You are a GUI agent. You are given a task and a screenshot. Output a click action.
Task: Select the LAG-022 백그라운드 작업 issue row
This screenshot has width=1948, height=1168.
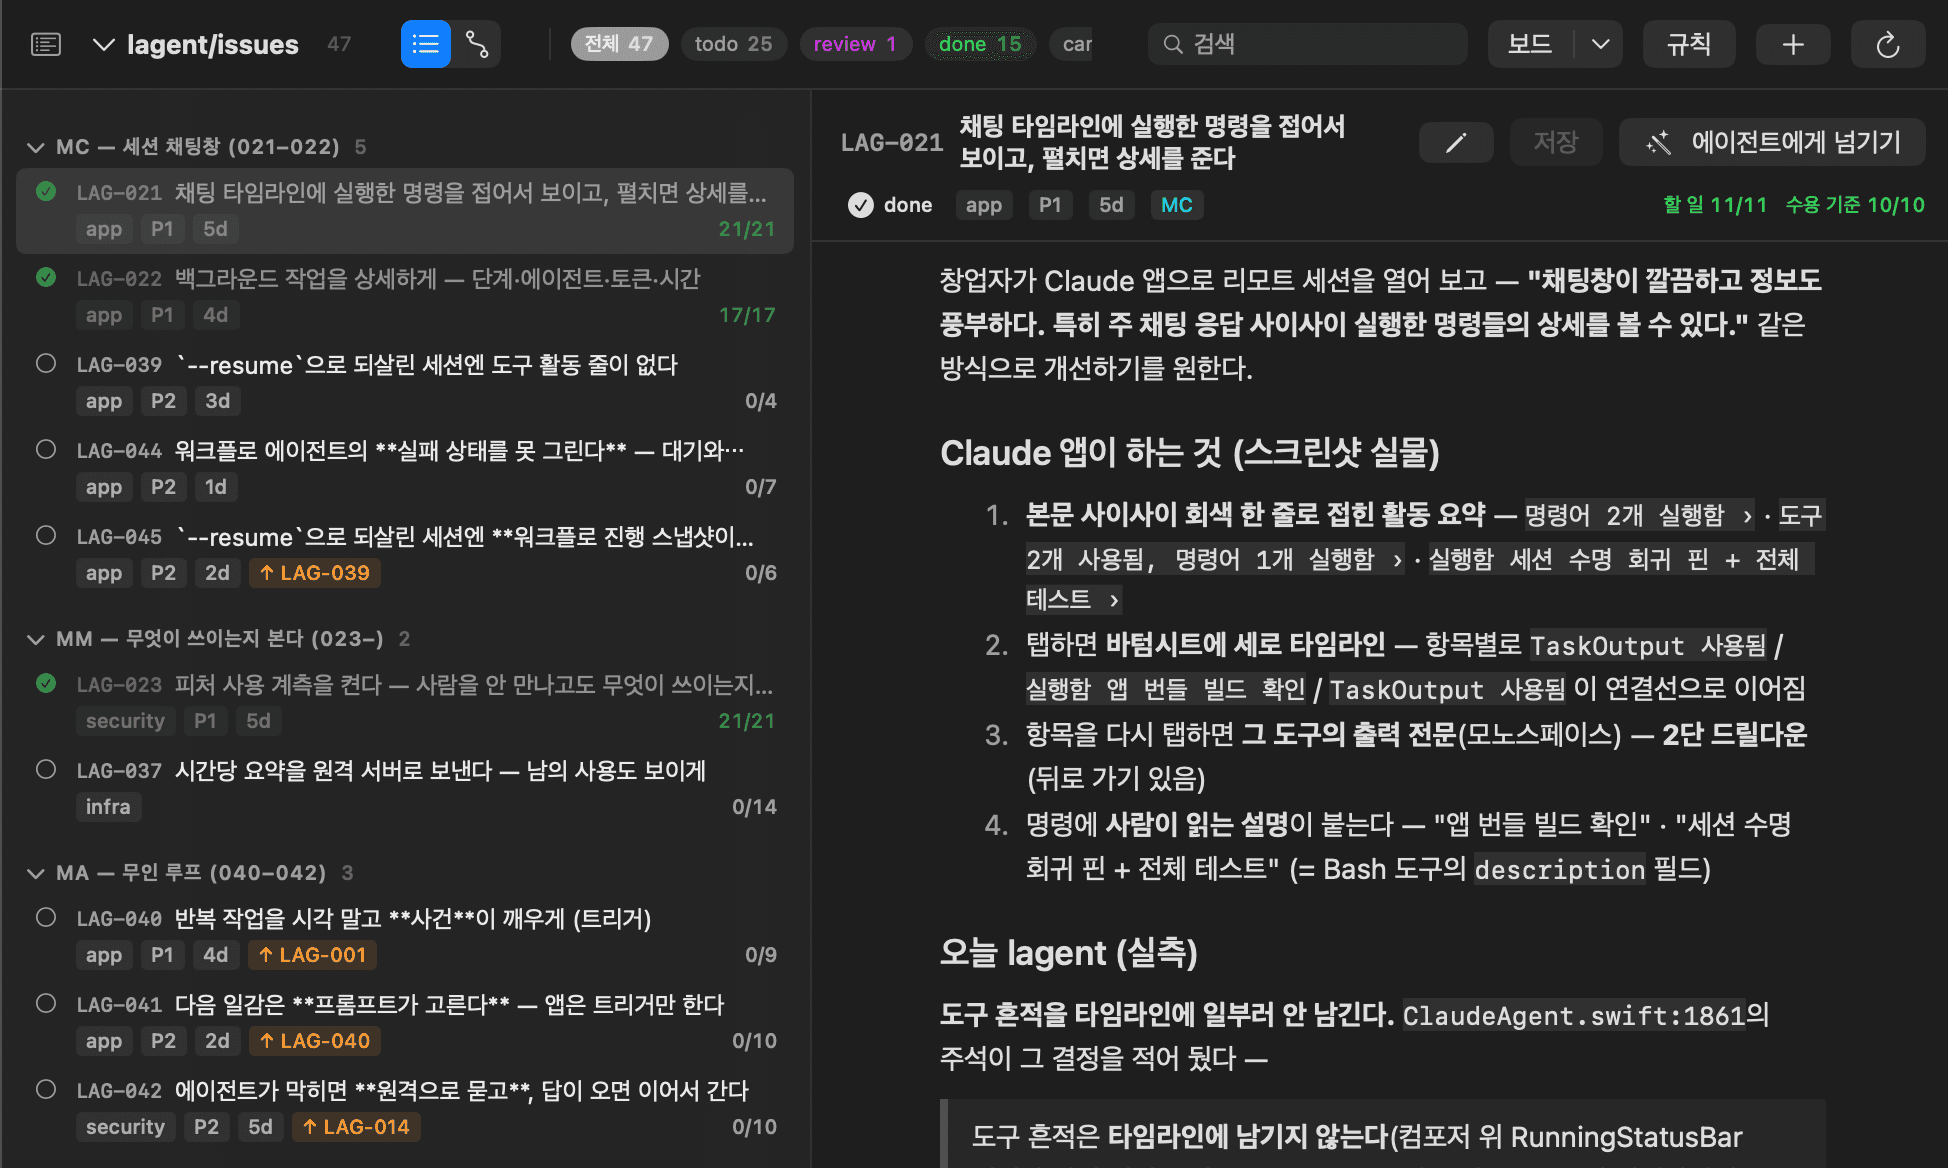(x=405, y=296)
